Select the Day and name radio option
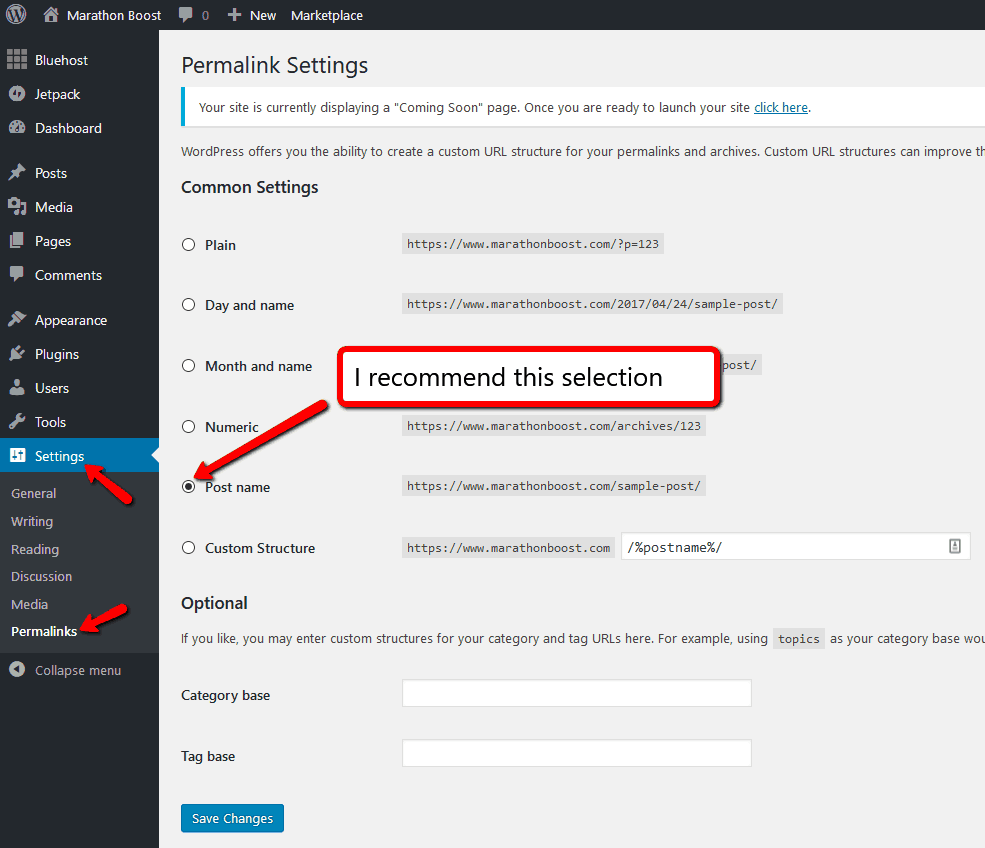Viewport: 985px width, 848px height. [188, 305]
